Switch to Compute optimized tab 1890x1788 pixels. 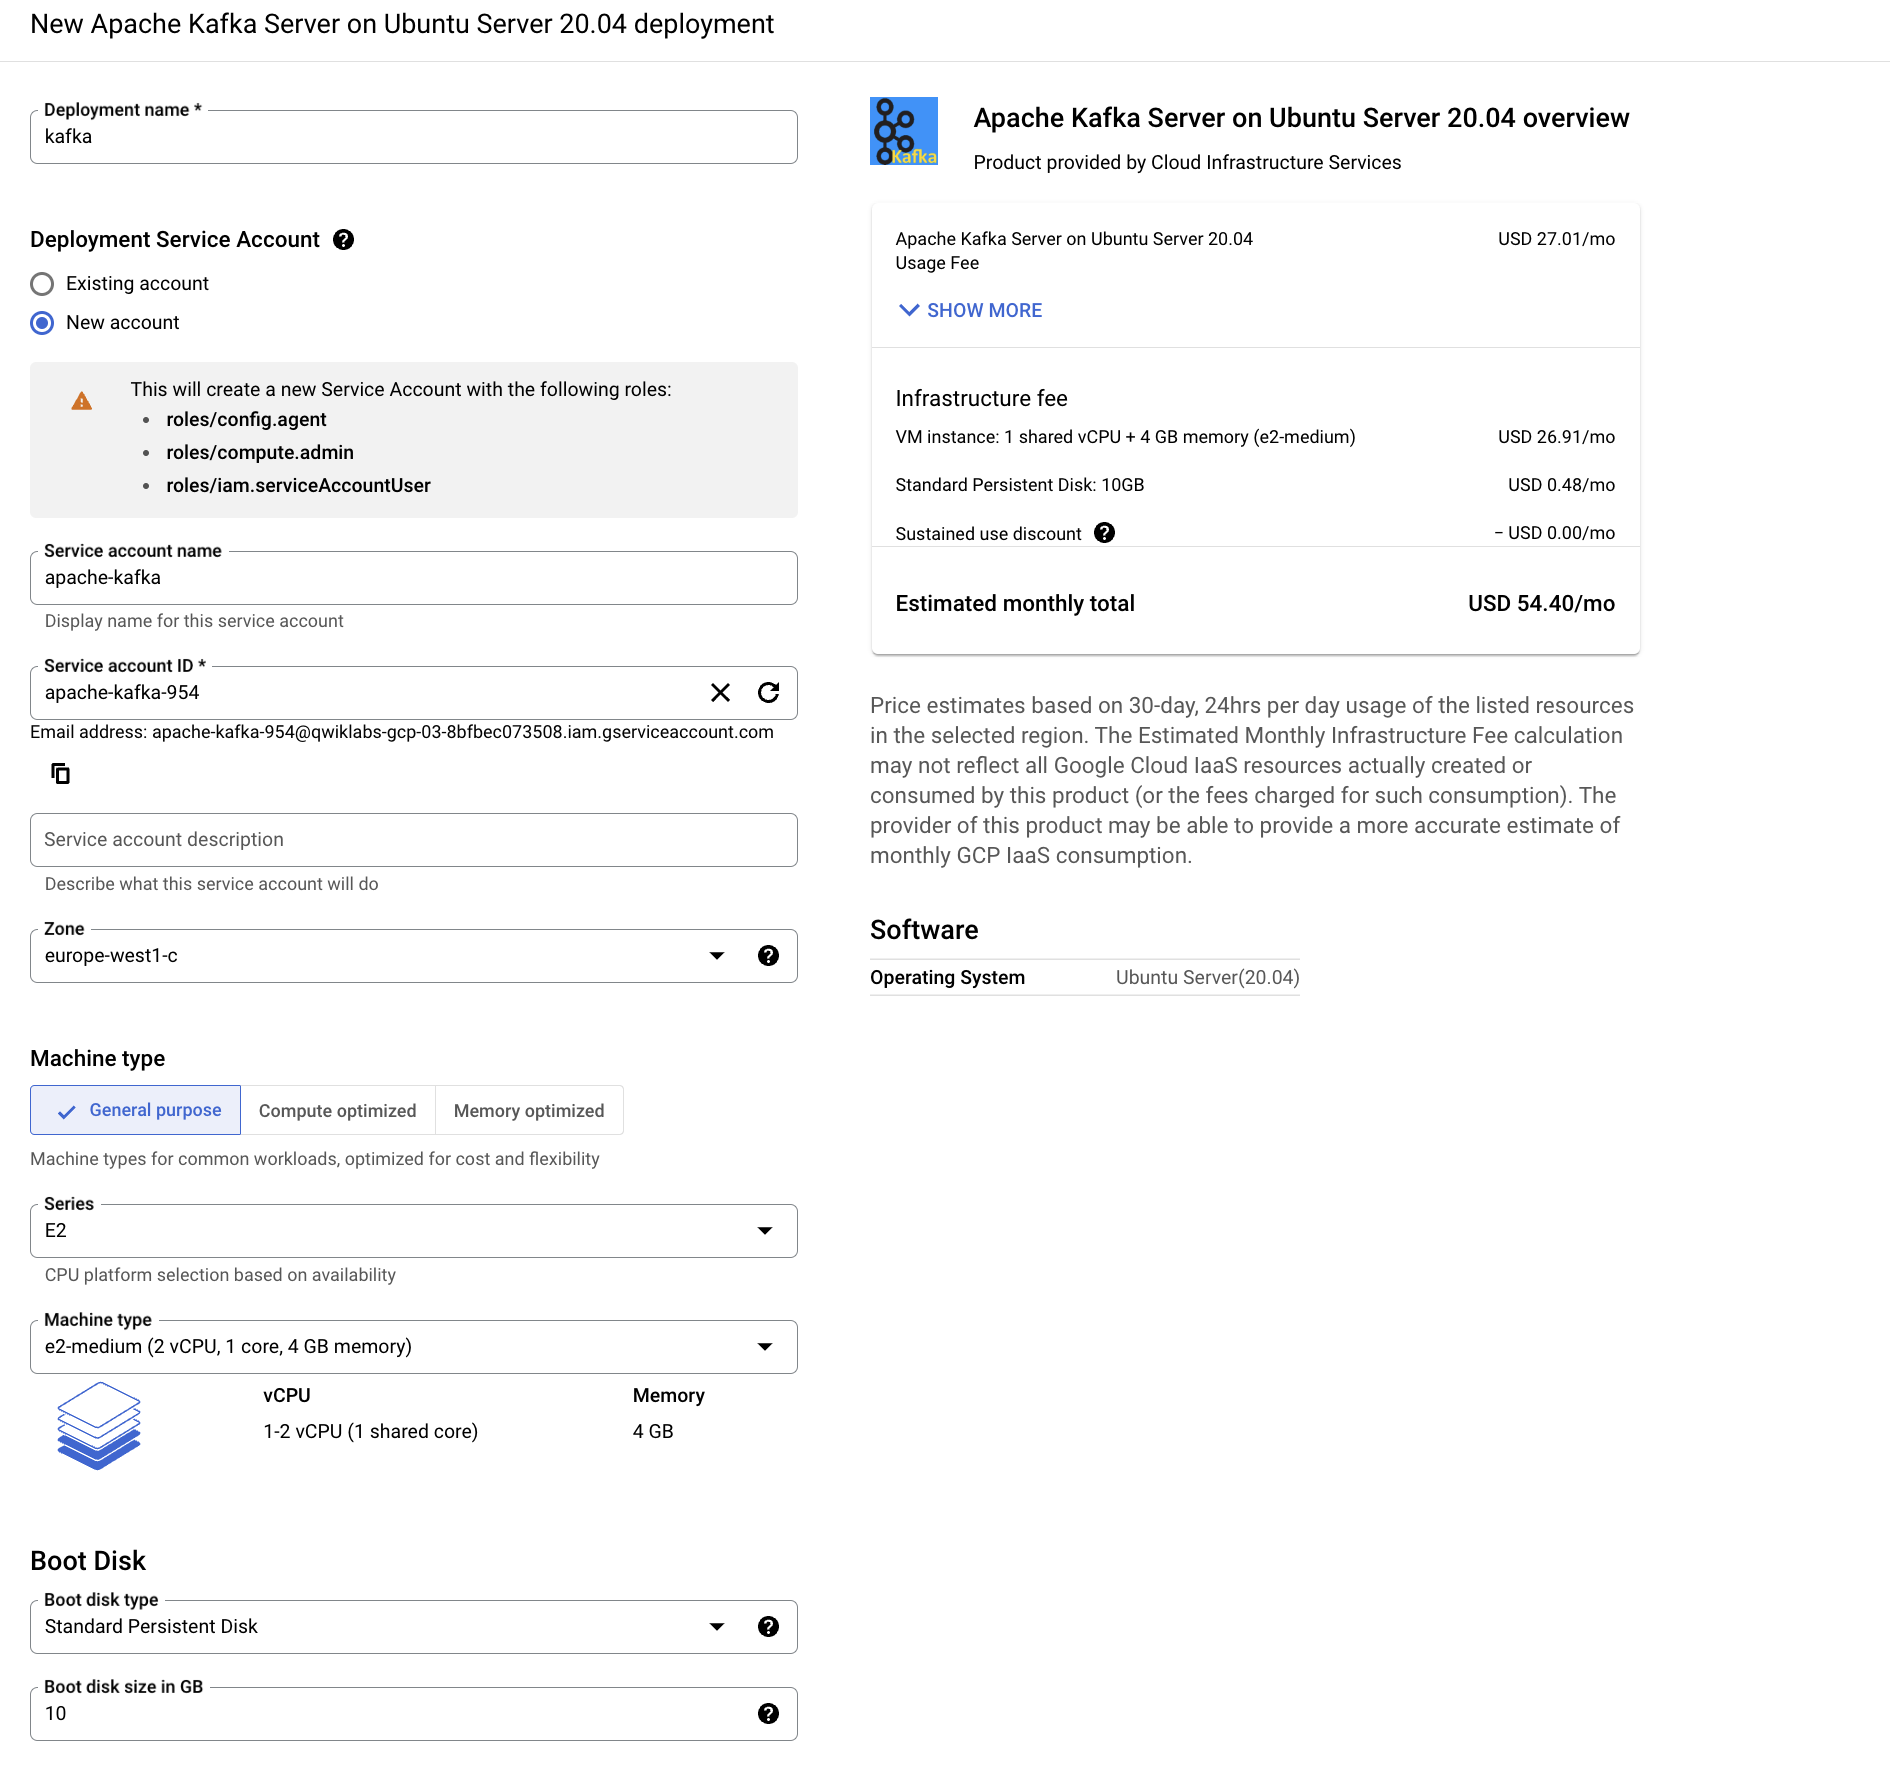(x=338, y=1110)
